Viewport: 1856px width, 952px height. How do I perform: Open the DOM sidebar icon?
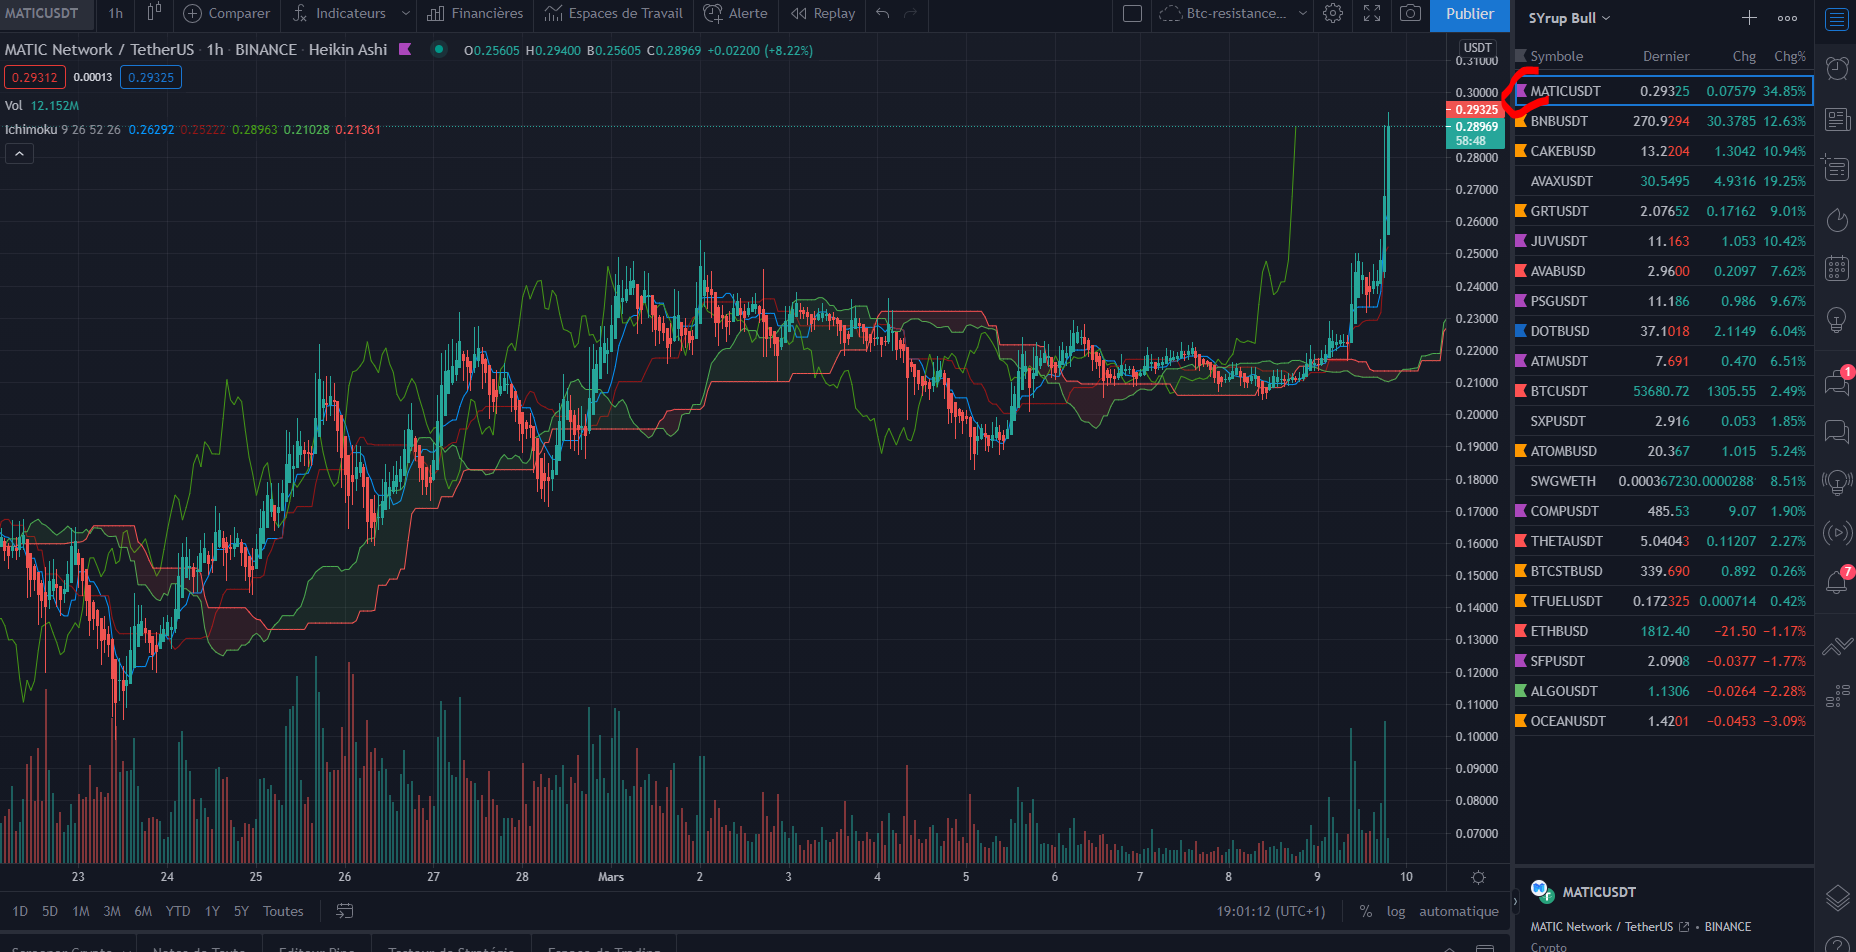tap(1837, 696)
